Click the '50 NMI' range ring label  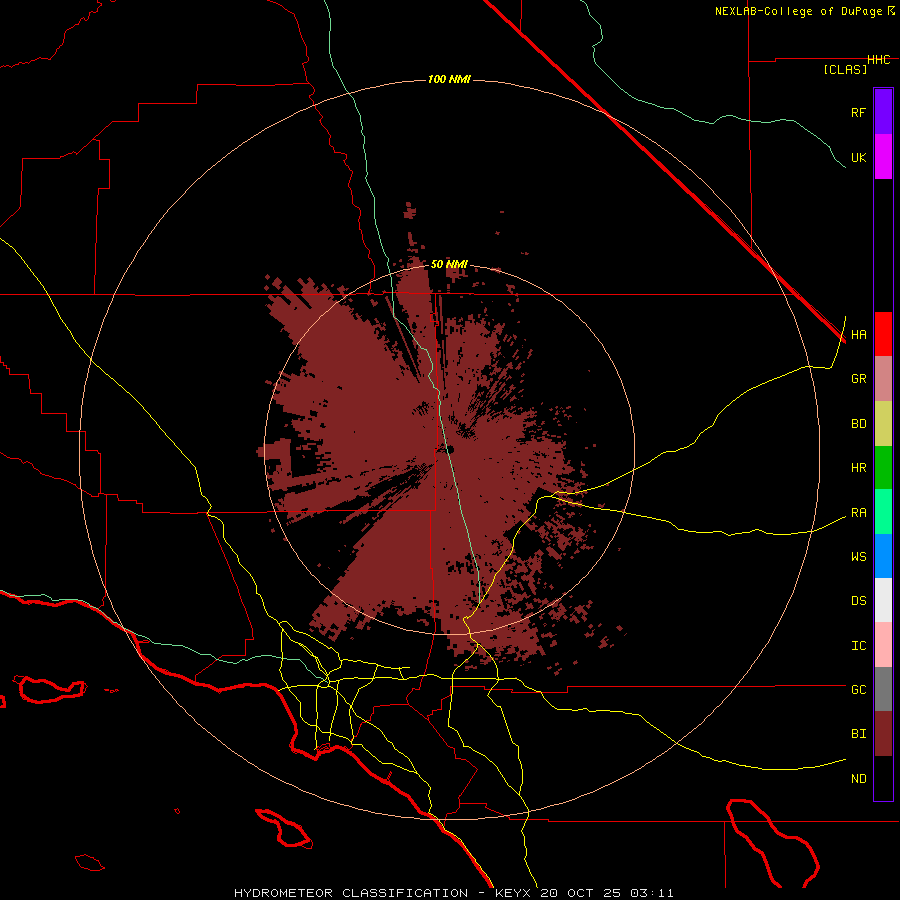click(449, 265)
